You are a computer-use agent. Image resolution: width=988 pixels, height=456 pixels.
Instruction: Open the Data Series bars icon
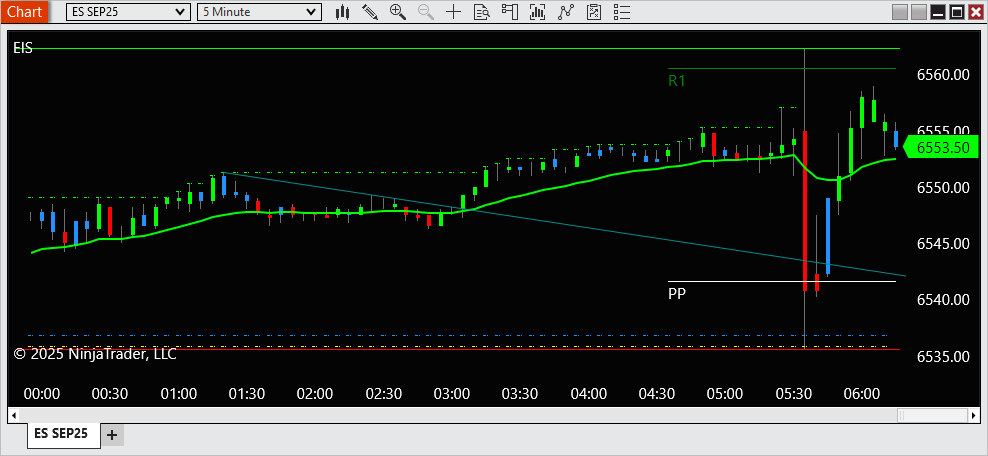point(537,11)
